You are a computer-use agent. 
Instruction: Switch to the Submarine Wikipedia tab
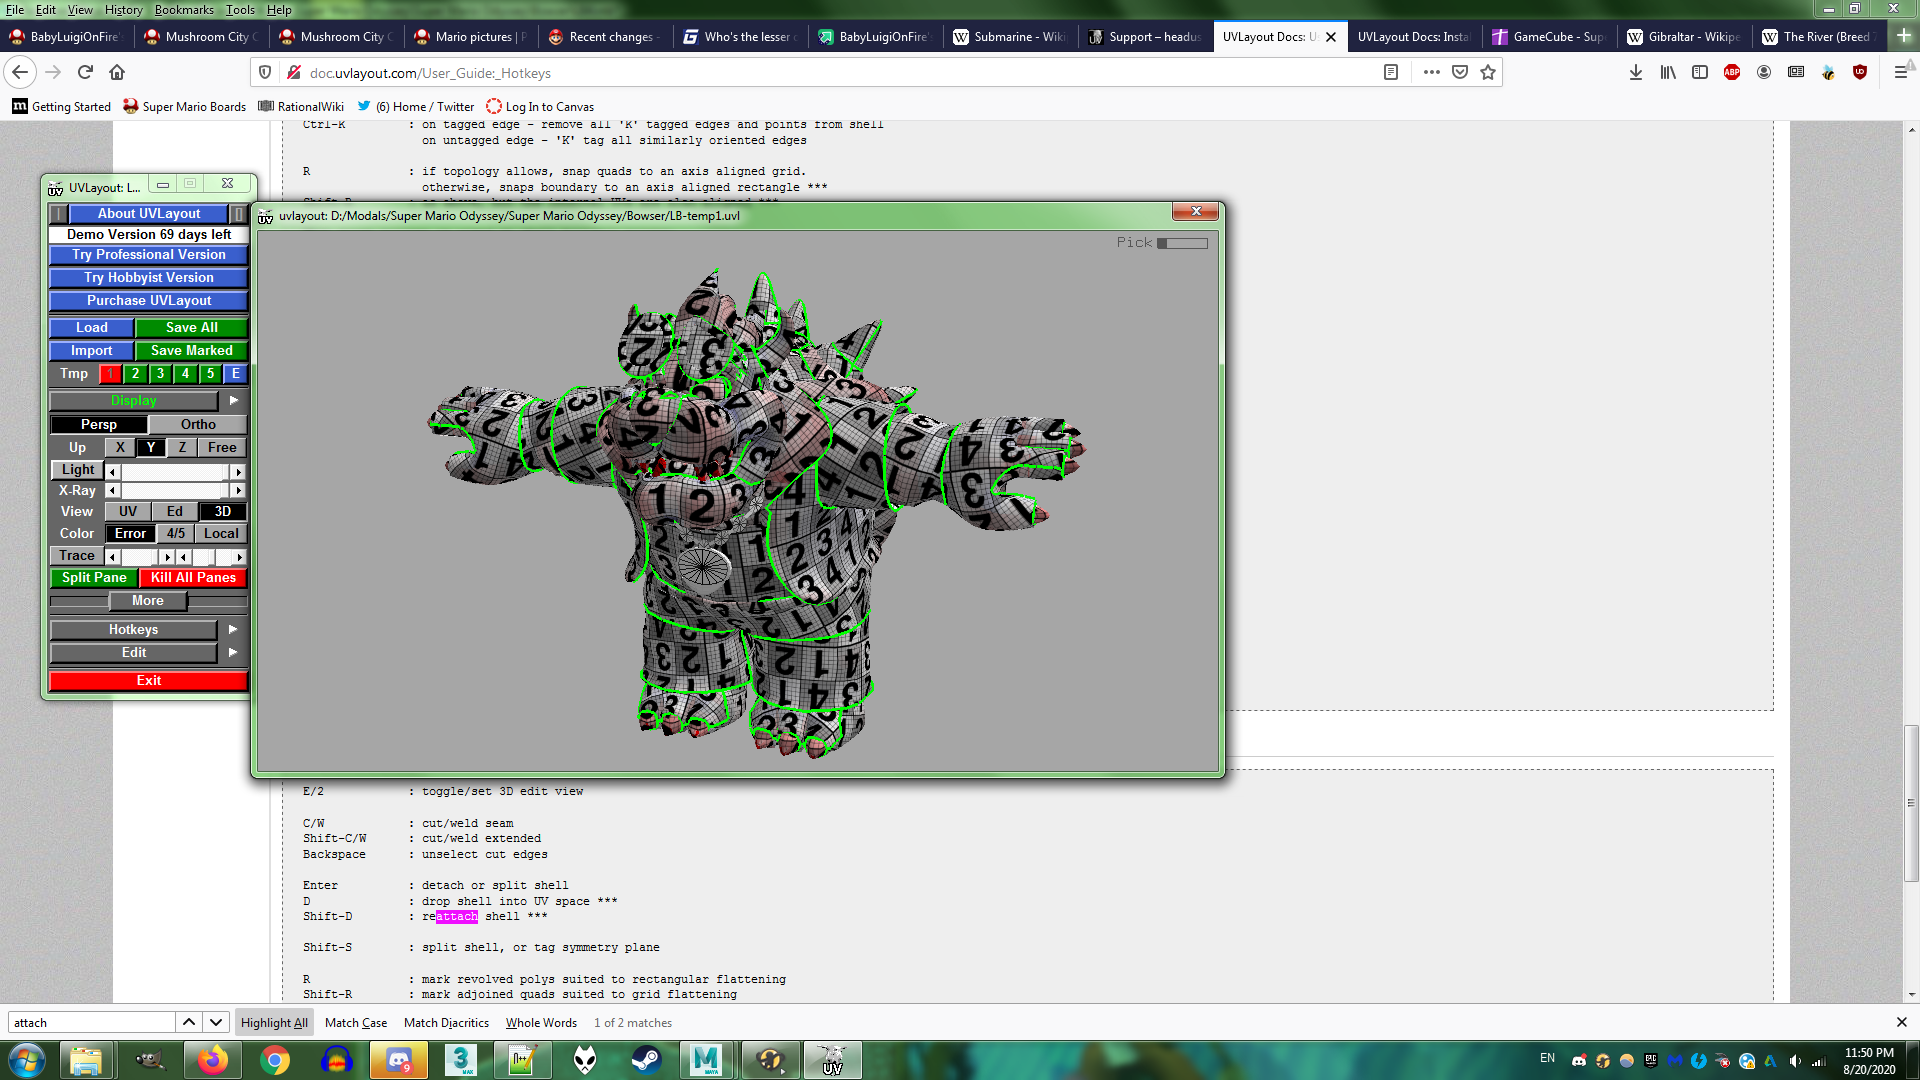[1011, 37]
